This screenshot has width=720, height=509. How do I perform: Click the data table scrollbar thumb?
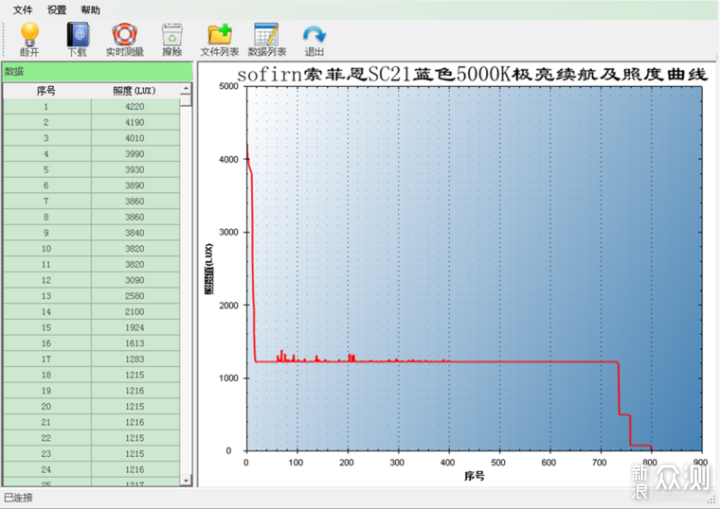pyautogui.click(x=186, y=100)
